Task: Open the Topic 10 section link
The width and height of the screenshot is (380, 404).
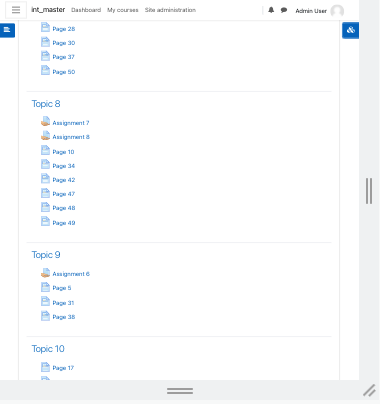Action: (48, 349)
